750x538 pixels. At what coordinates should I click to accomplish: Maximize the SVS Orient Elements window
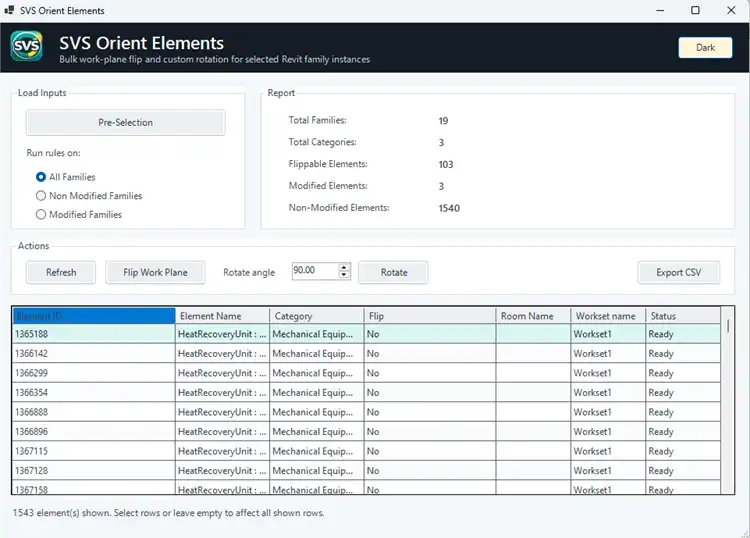pos(695,10)
